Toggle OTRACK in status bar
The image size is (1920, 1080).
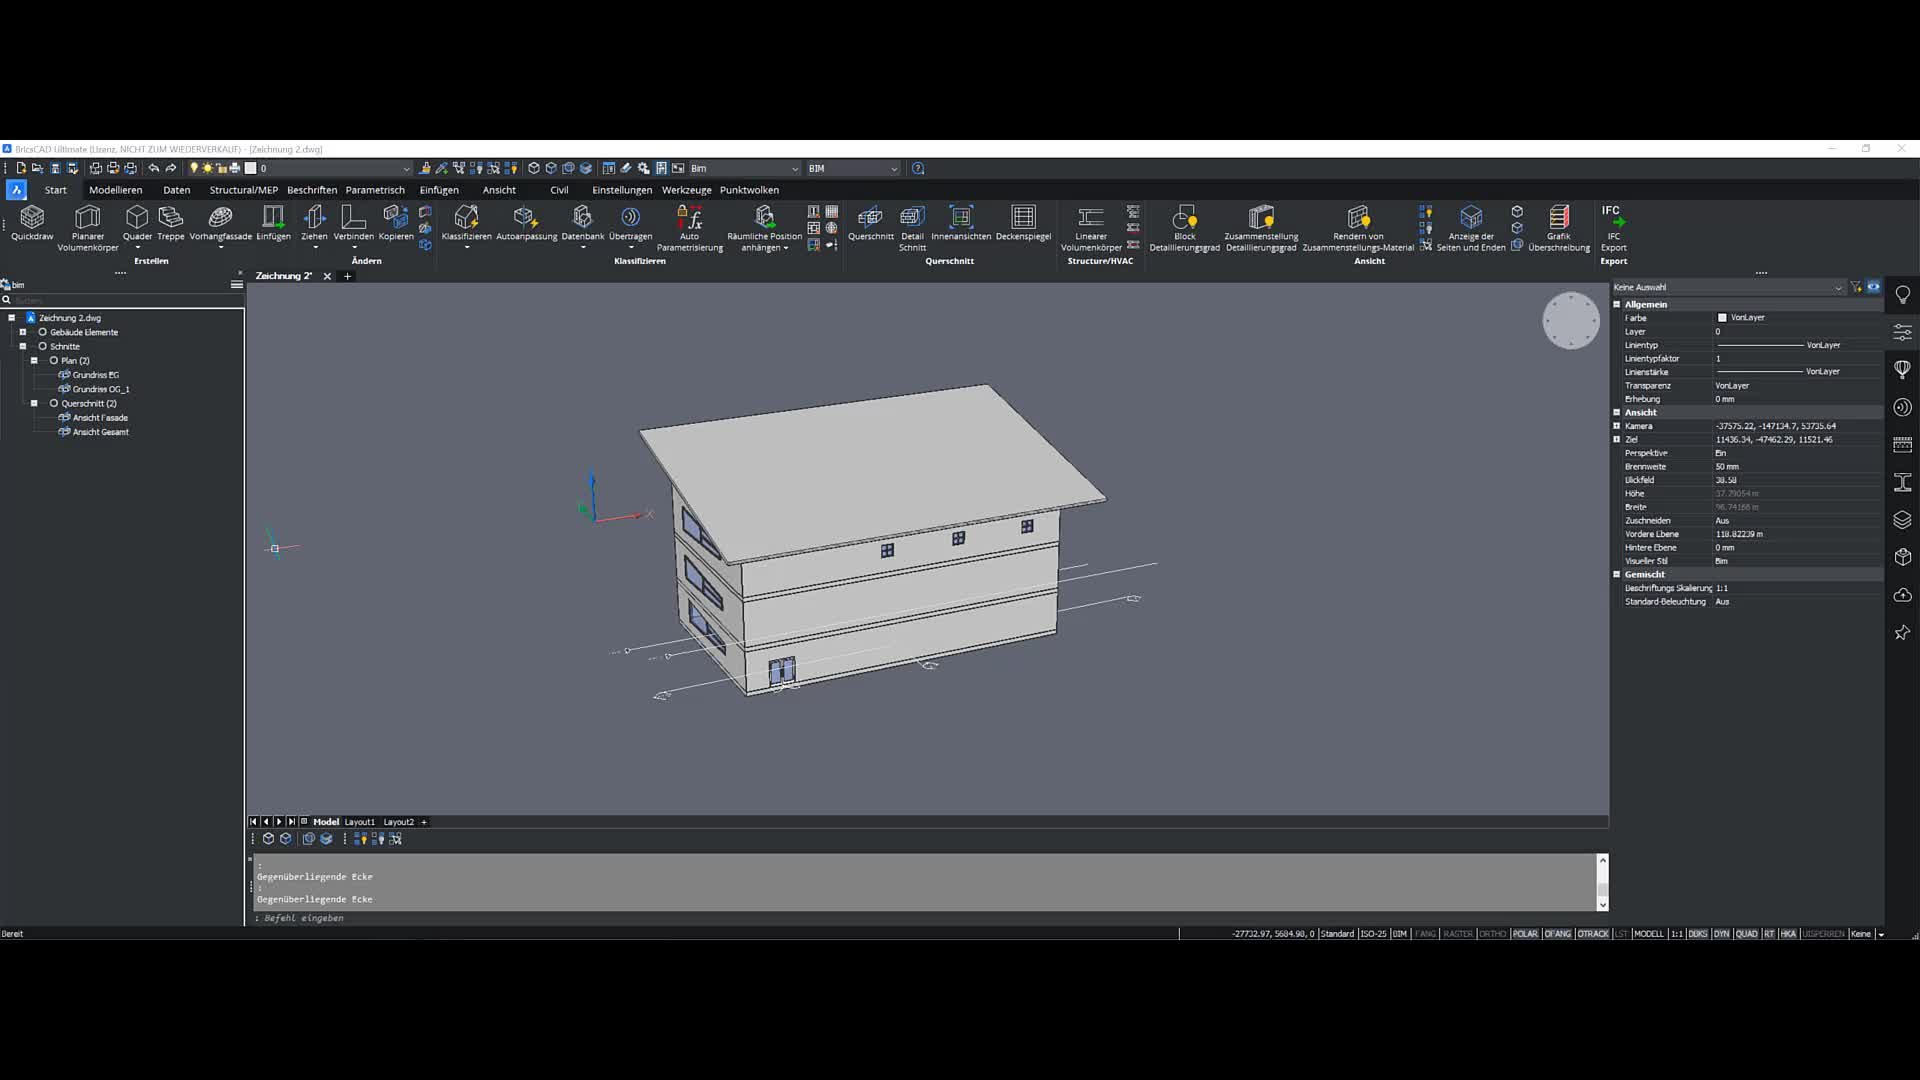pyautogui.click(x=1592, y=934)
